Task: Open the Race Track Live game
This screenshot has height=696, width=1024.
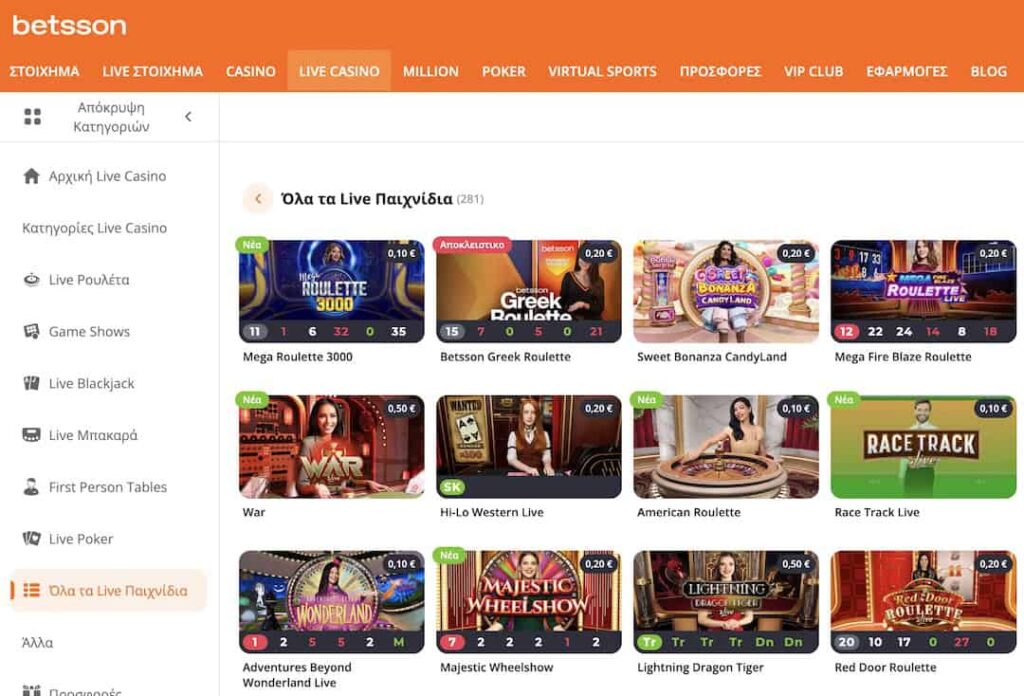Action: click(922, 446)
